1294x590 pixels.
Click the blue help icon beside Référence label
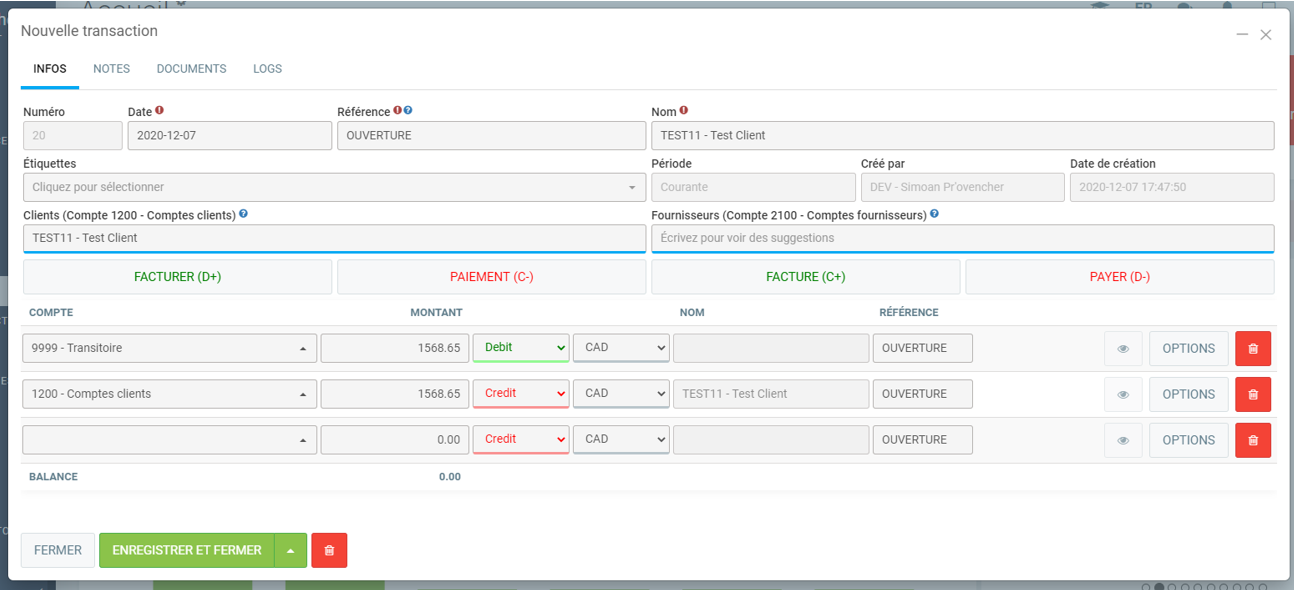point(408,111)
